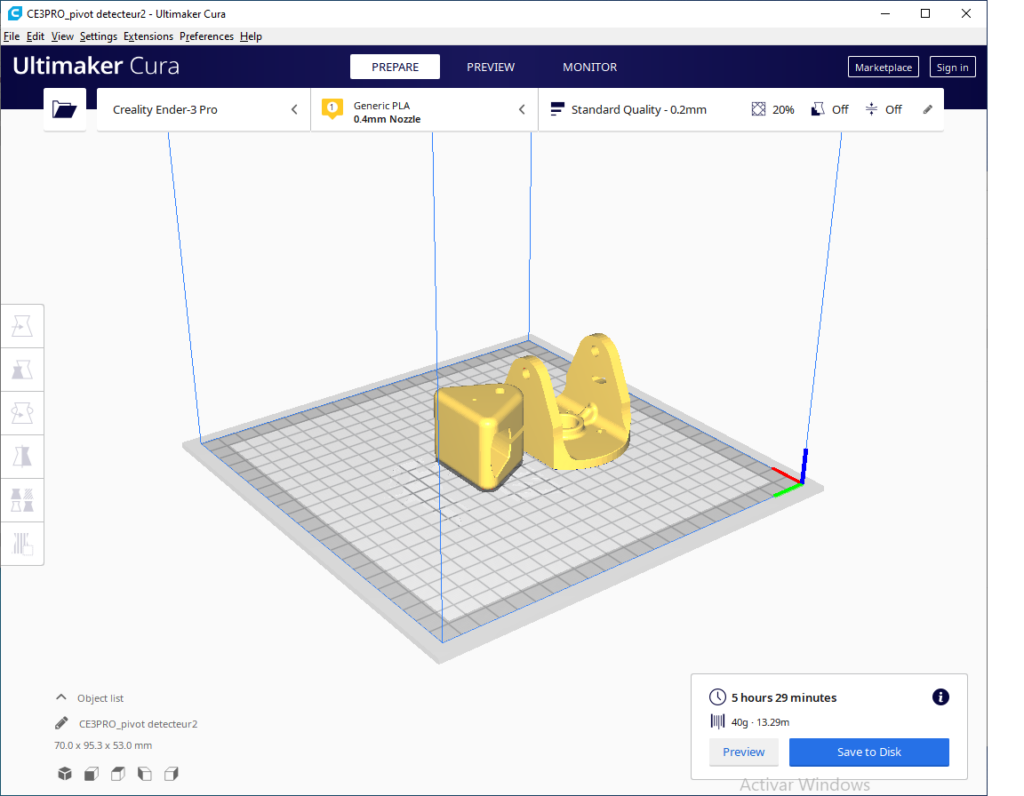Click the Save to Disk button
The image size is (1024, 796).
[x=868, y=752]
